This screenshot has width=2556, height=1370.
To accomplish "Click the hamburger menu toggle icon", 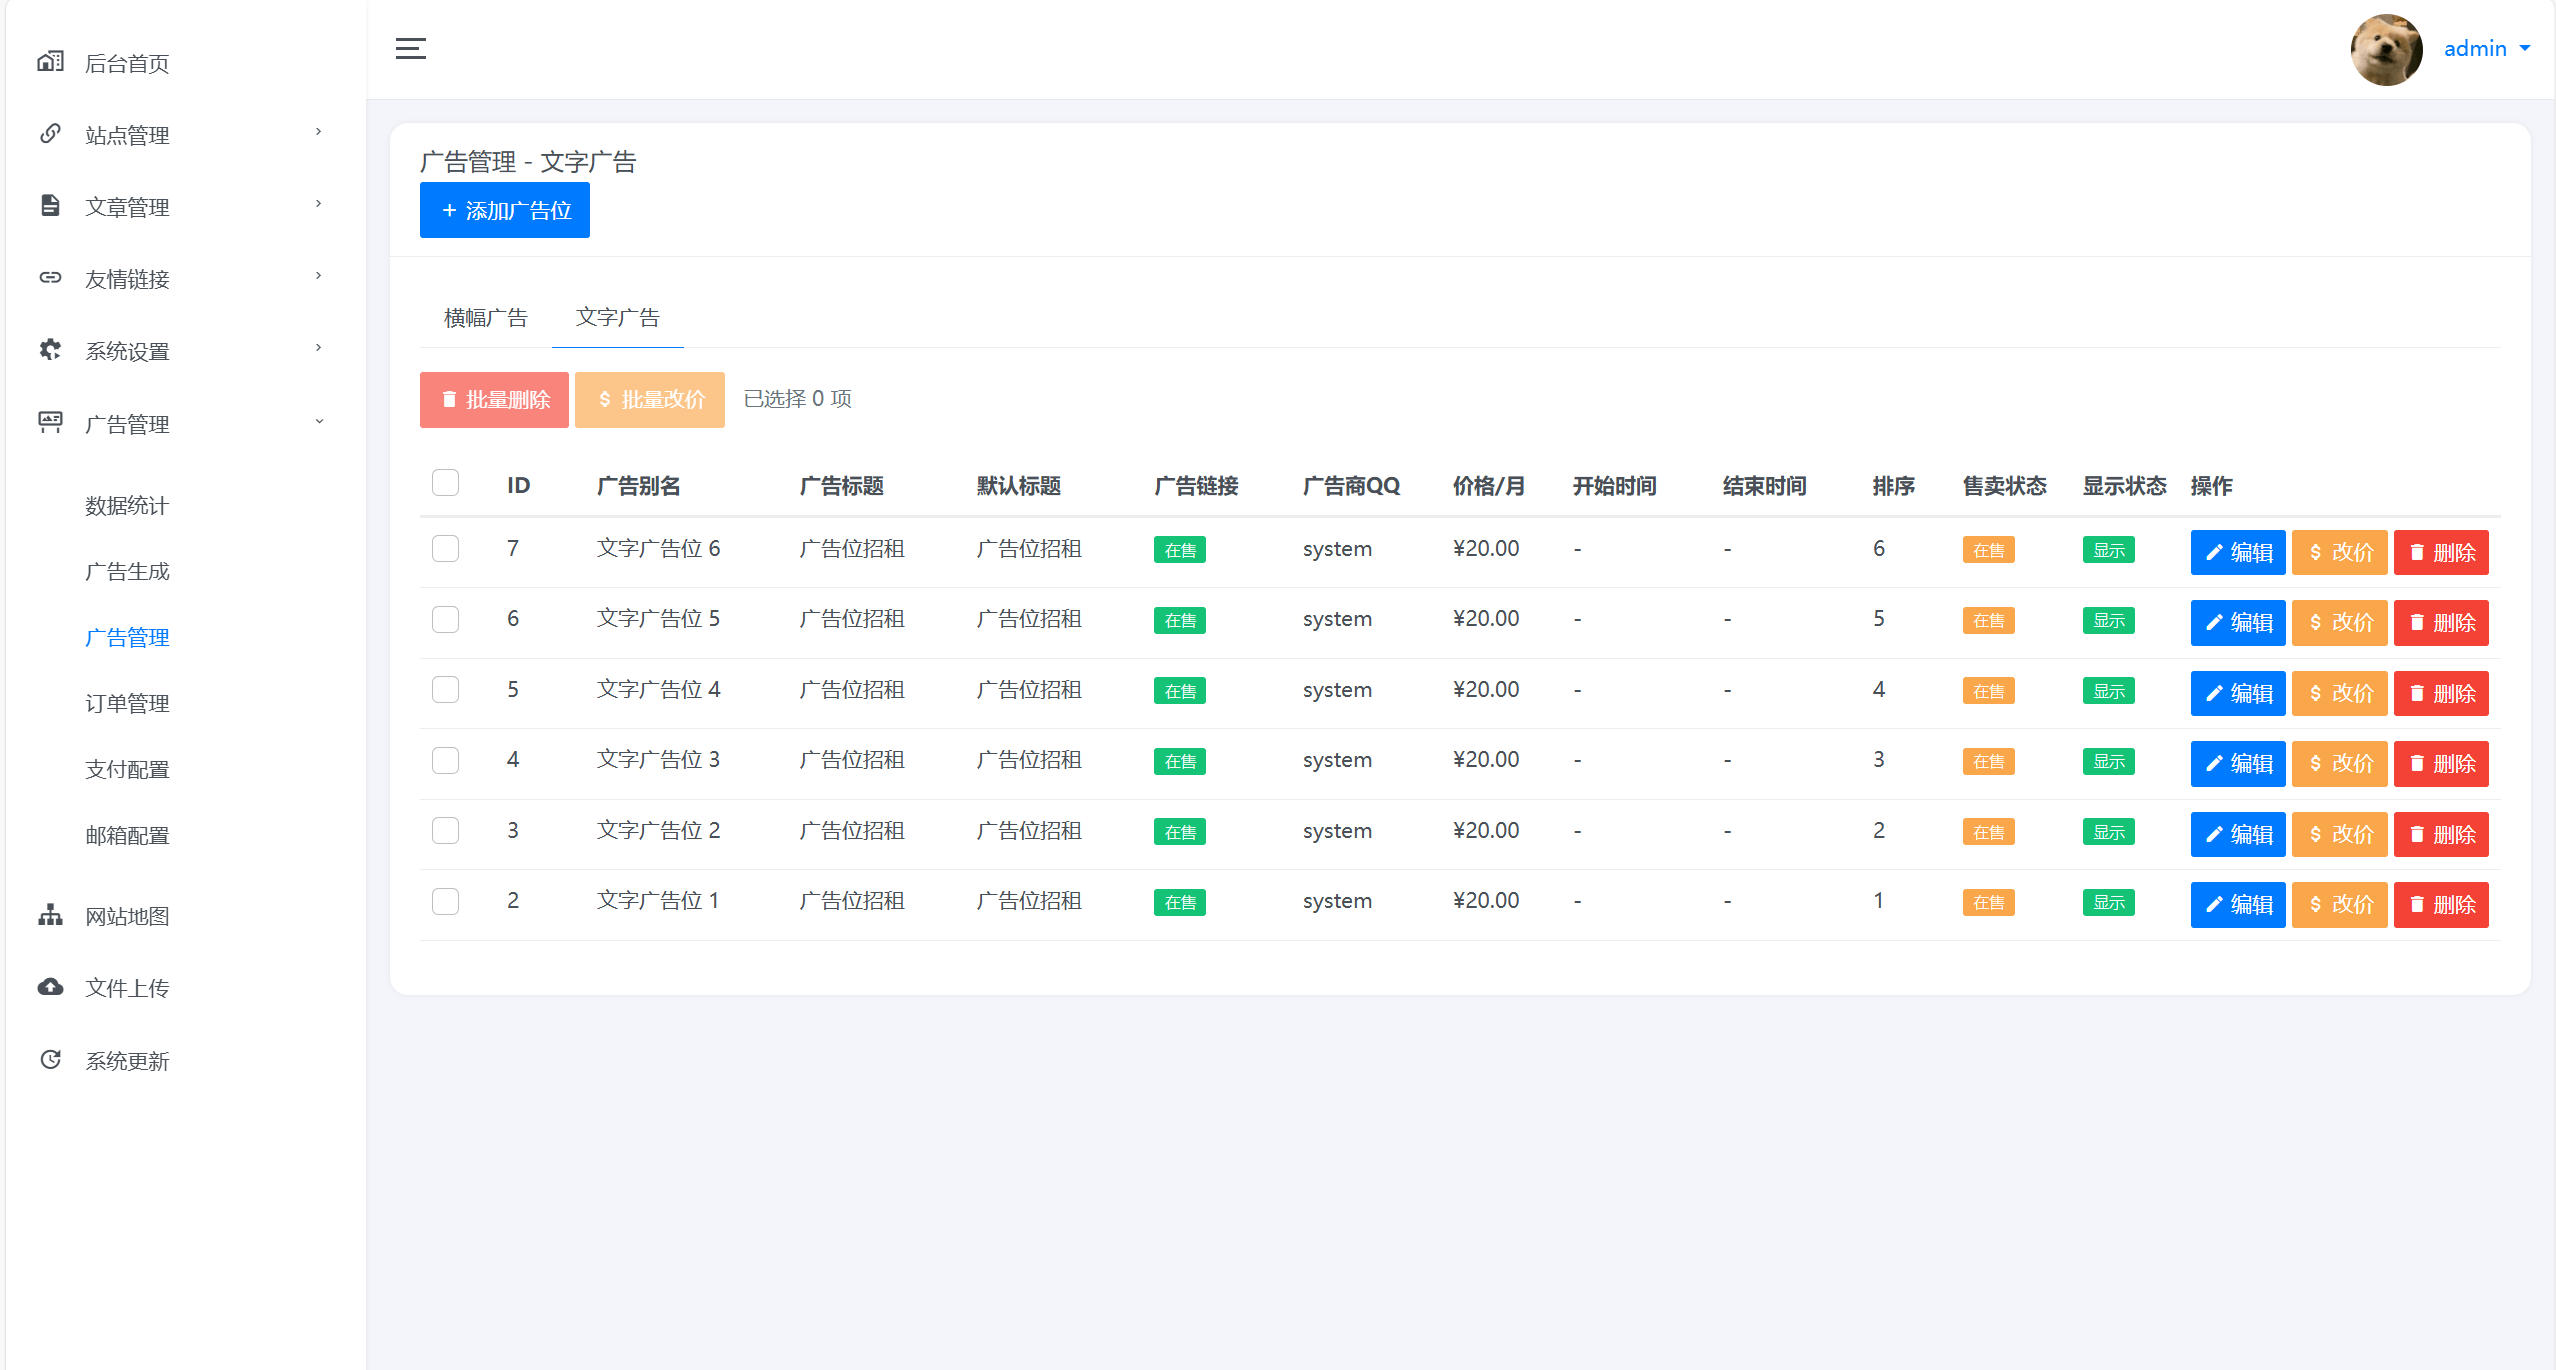I will click(410, 48).
